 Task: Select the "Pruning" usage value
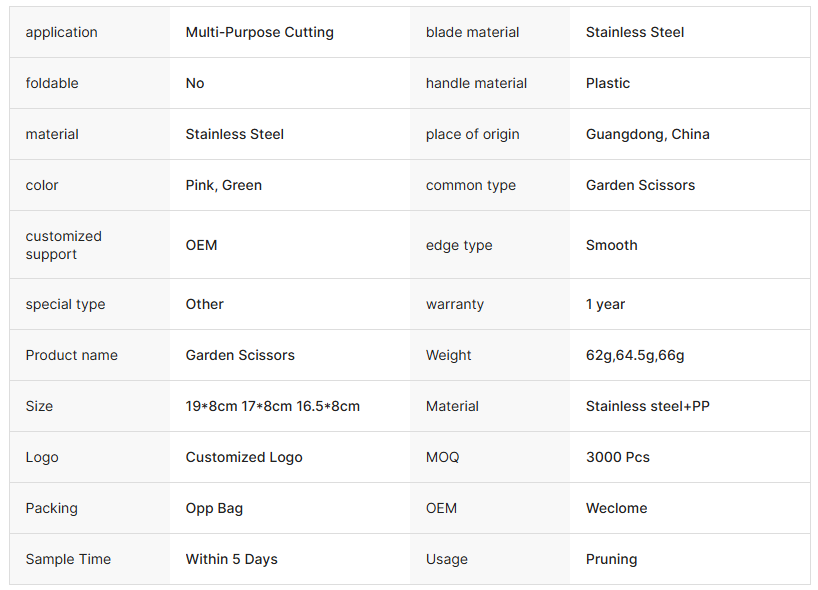click(x=611, y=559)
